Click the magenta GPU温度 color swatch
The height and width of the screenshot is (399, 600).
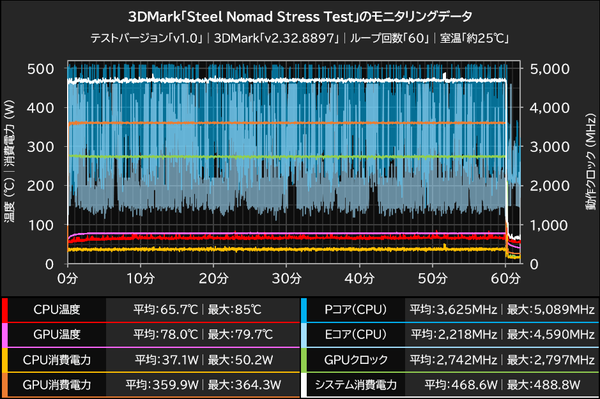point(5,335)
